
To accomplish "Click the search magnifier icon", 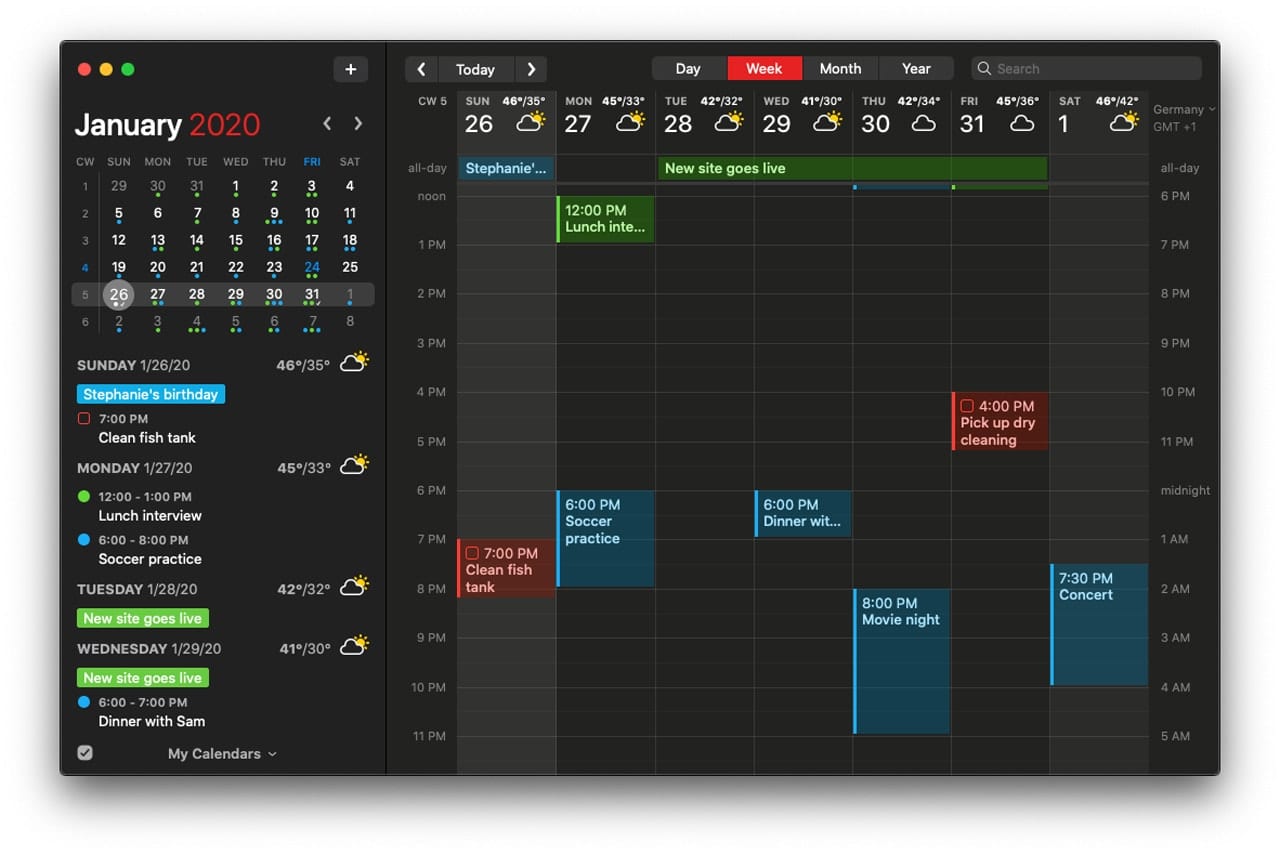I will (985, 69).
